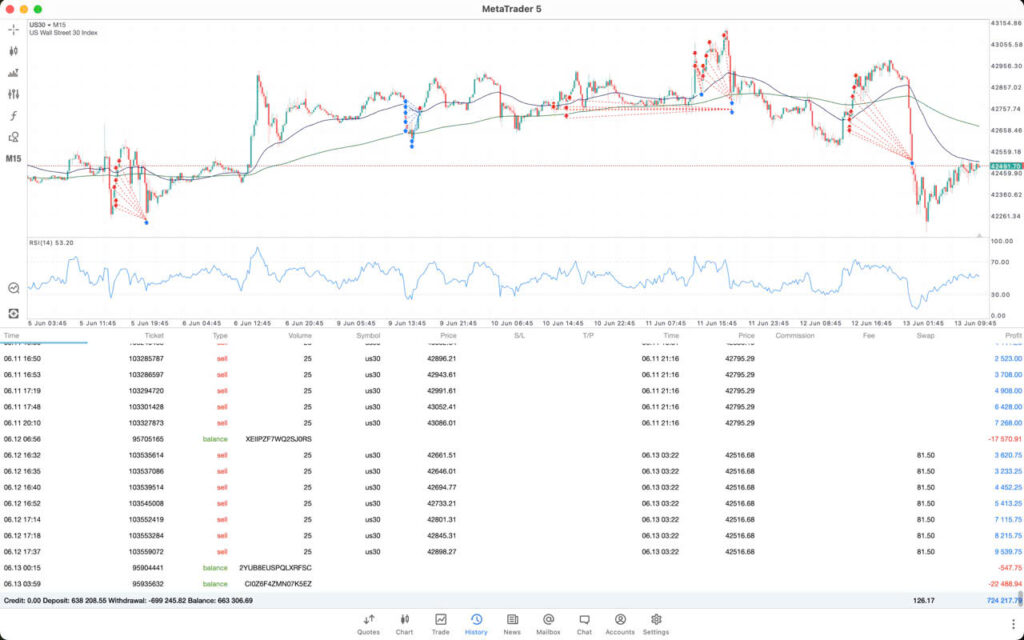Select balance entry CI0Z6F4ZMN07K5EZ
Viewport: 1024px width, 640px height.
click(x=512, y=584)
